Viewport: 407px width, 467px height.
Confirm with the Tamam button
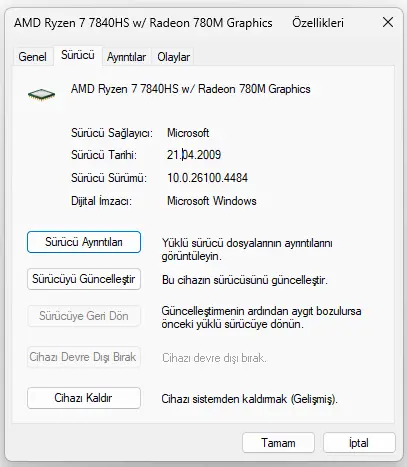click(278, 443)
